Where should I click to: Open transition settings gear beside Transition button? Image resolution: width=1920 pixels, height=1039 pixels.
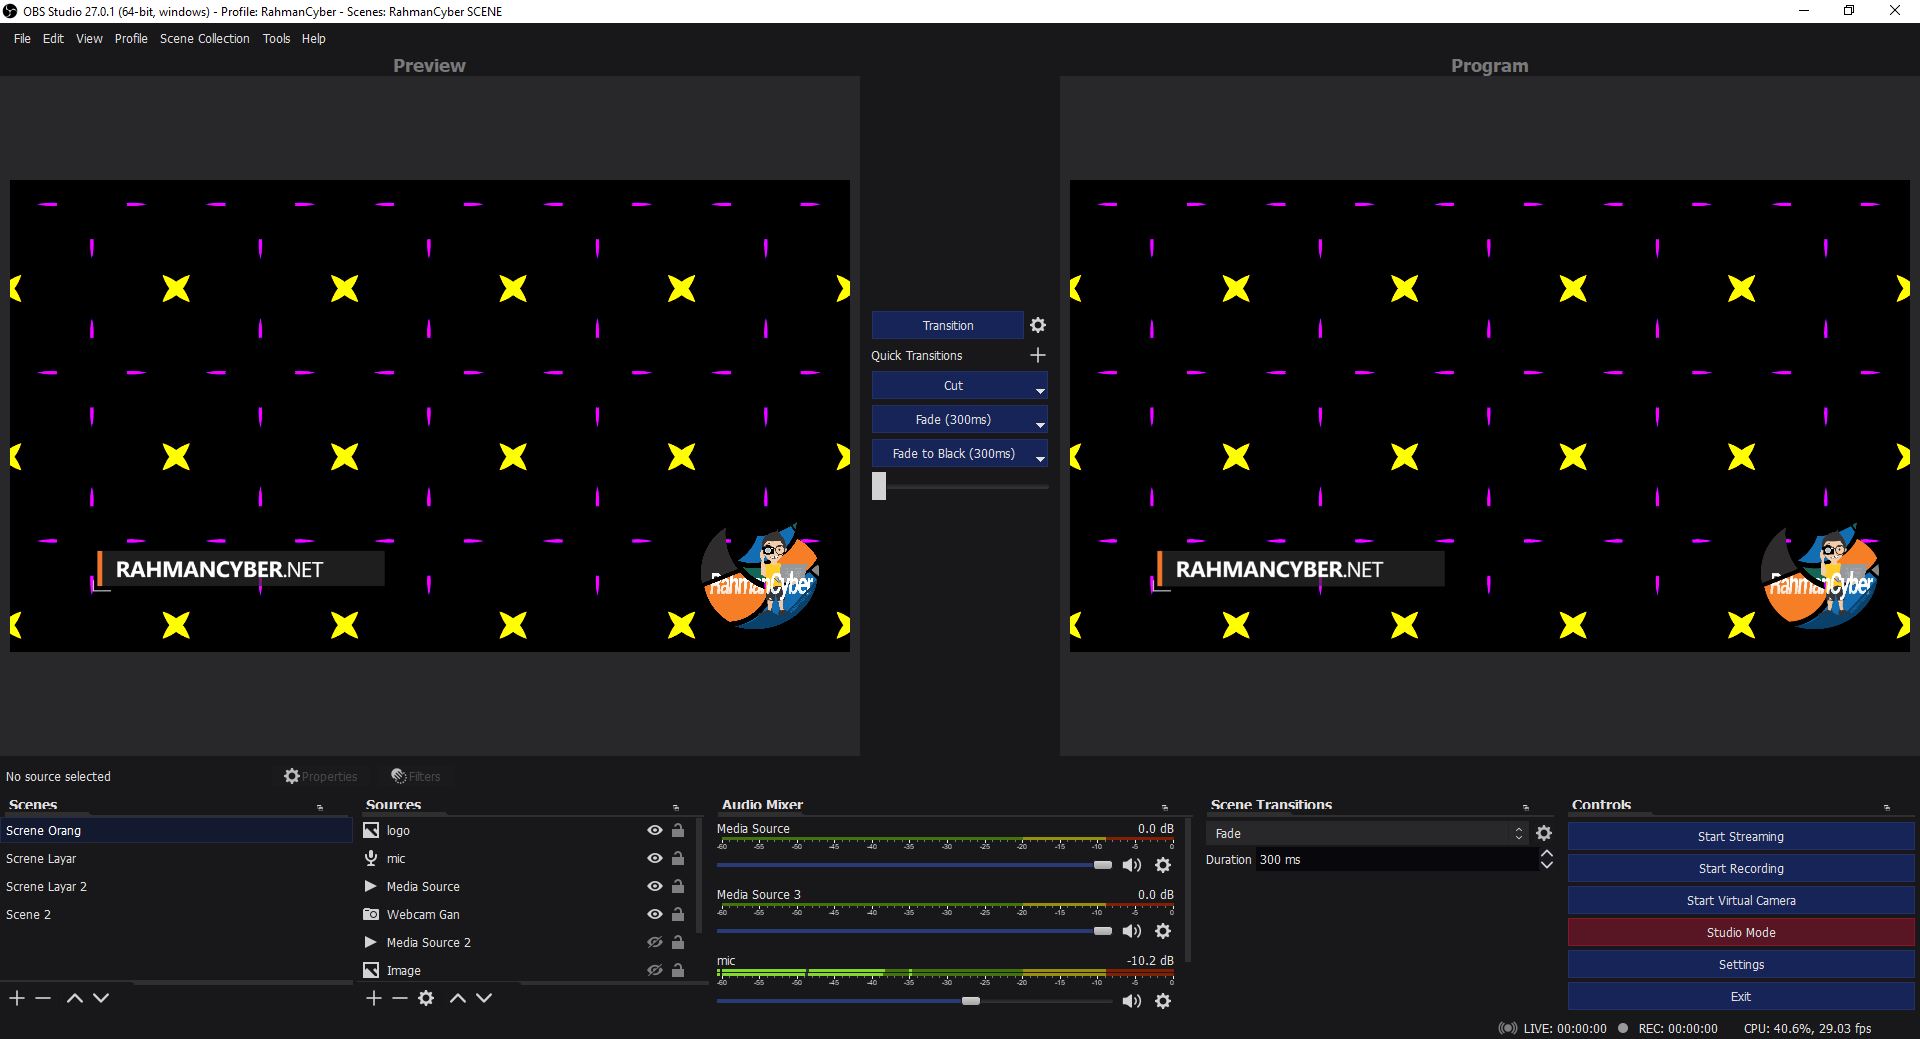pos(1038,325)
